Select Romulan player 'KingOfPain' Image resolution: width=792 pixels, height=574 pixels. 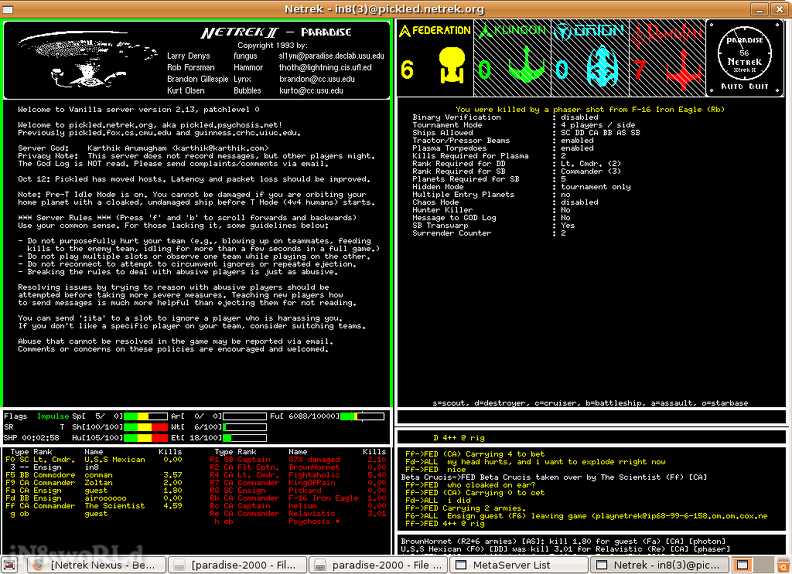298,483
